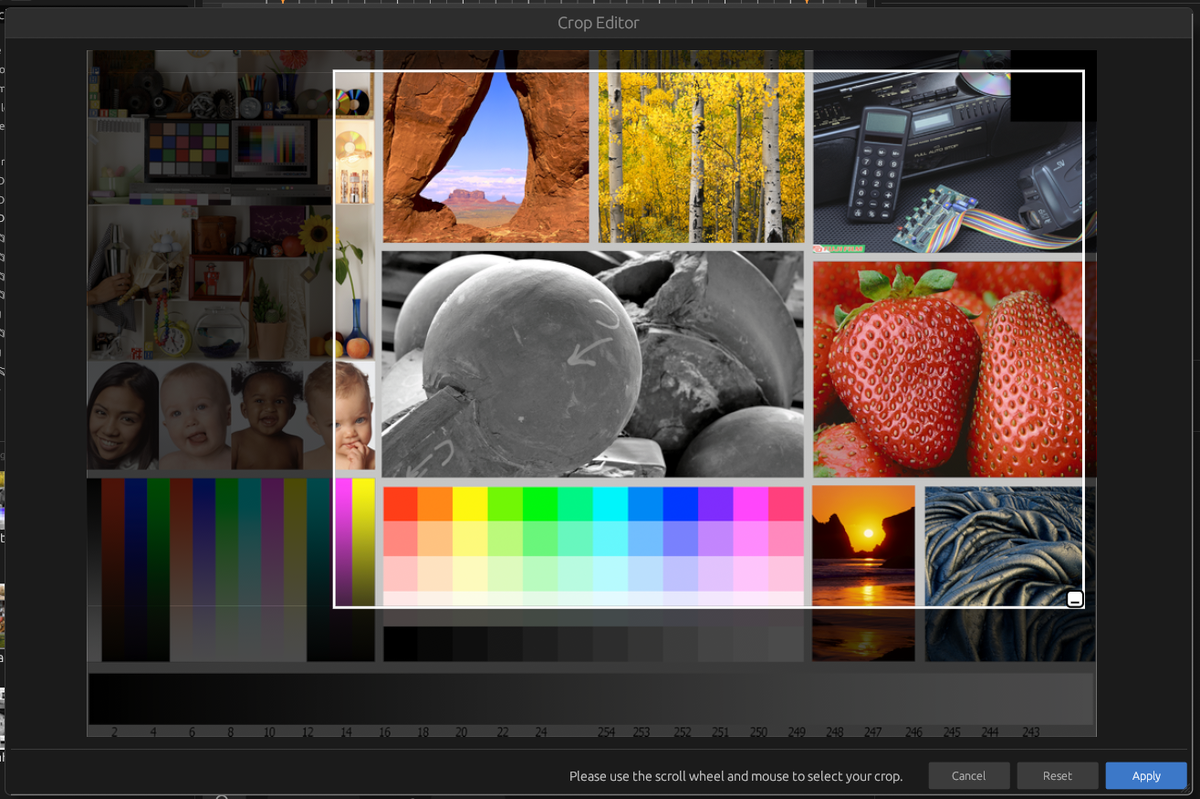Click the crop resize handle icon
The width and height of the screenshot is (1200, 799).
(x=1074, y=599)
